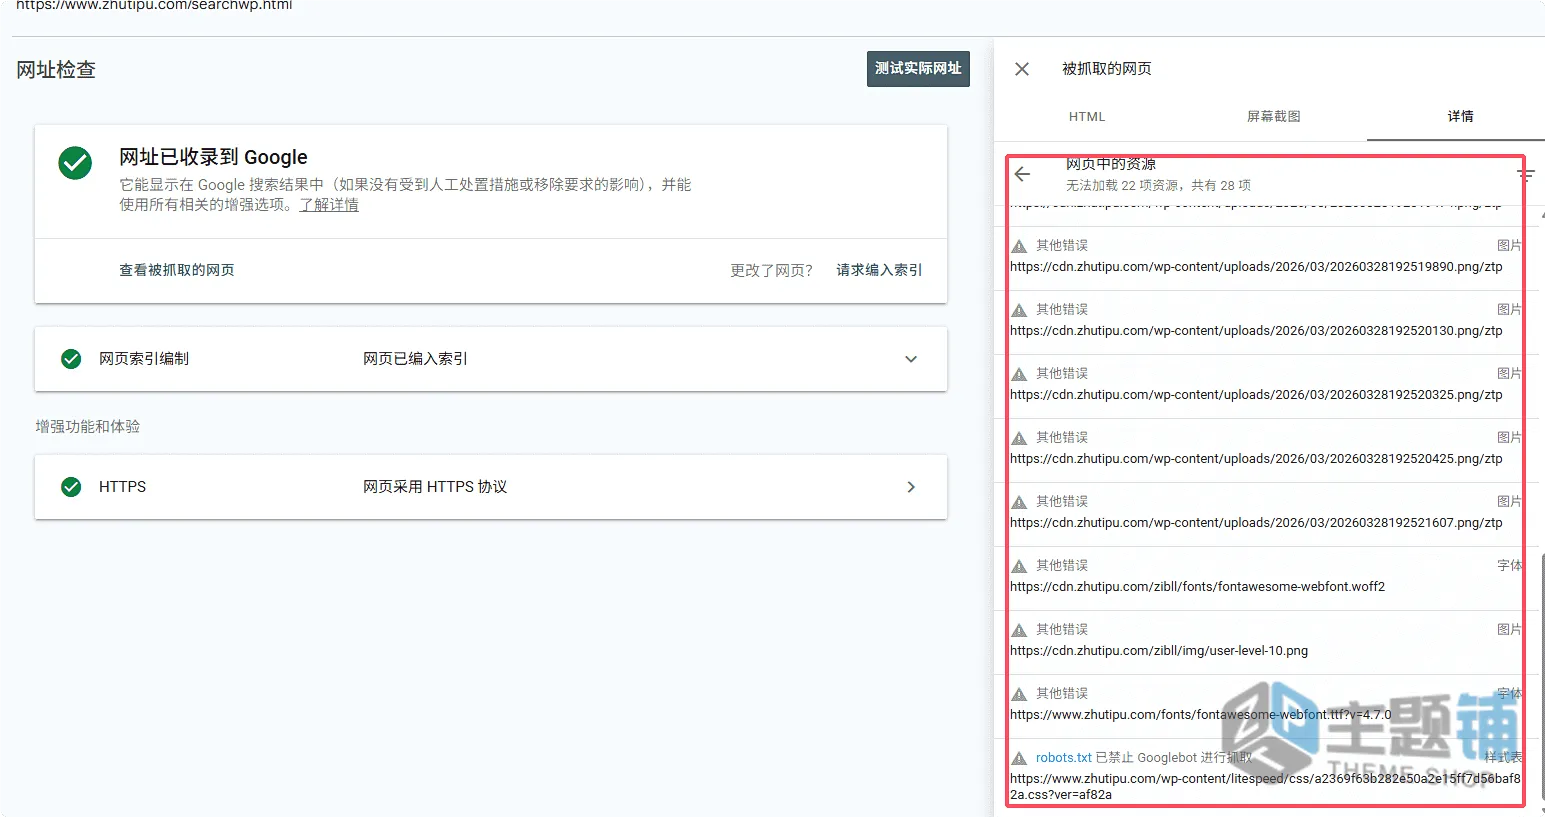Screen dimensions: 1545x817
Task: Click the 更改了网页? text
Action: tap(771, 270)
